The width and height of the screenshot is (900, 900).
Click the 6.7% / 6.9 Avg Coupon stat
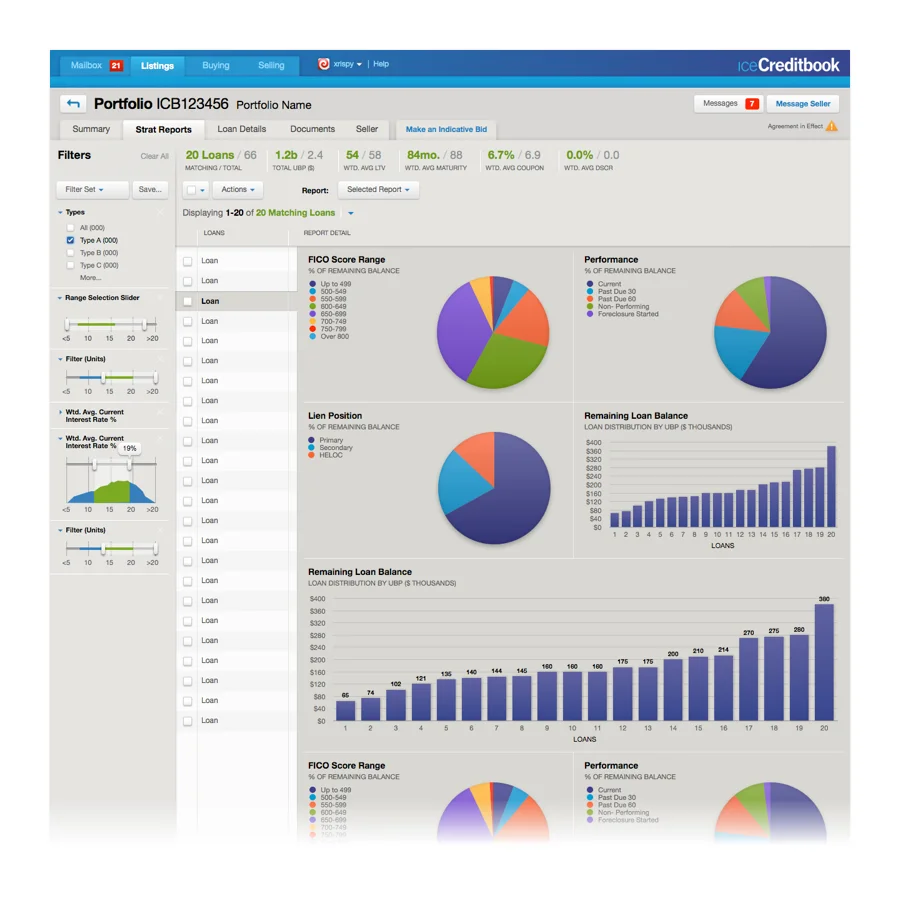tap(514, 160)
